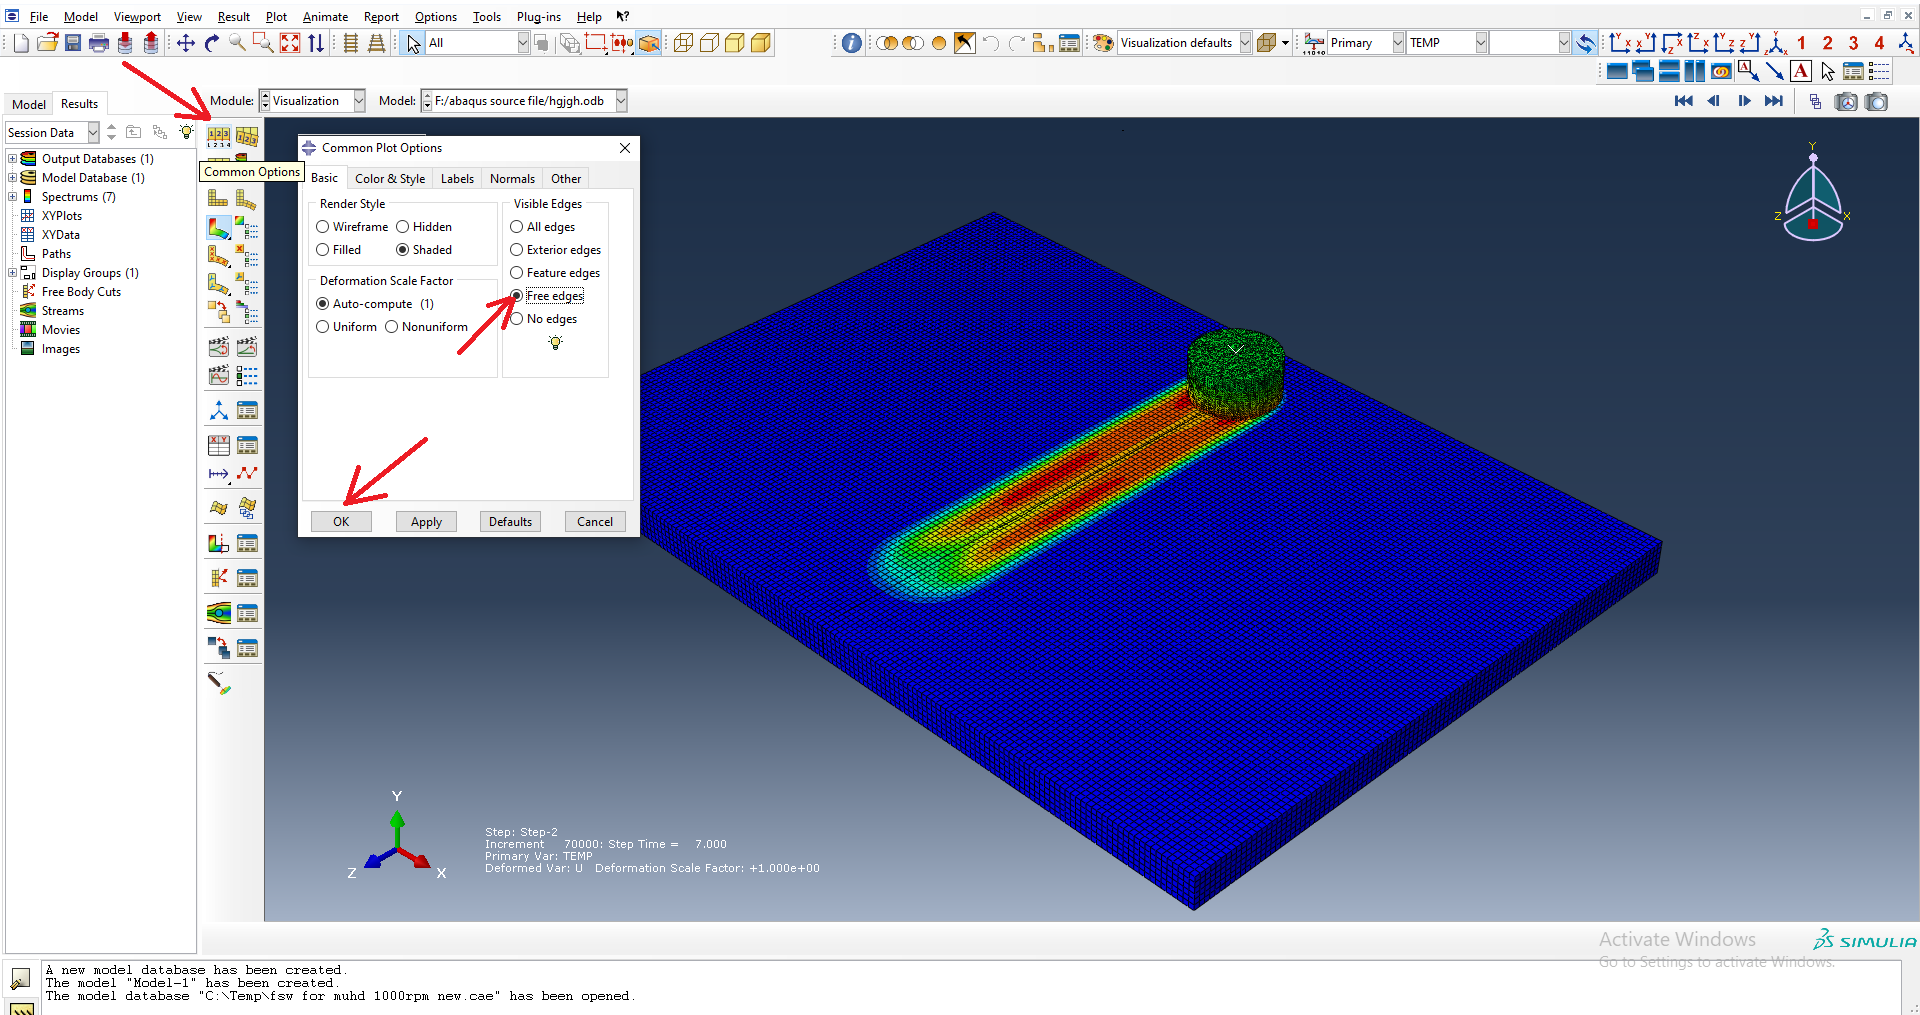1920x1015 pixels.
Task: Expand the Output Databases tree item
Action: click(x=12, y=158)
